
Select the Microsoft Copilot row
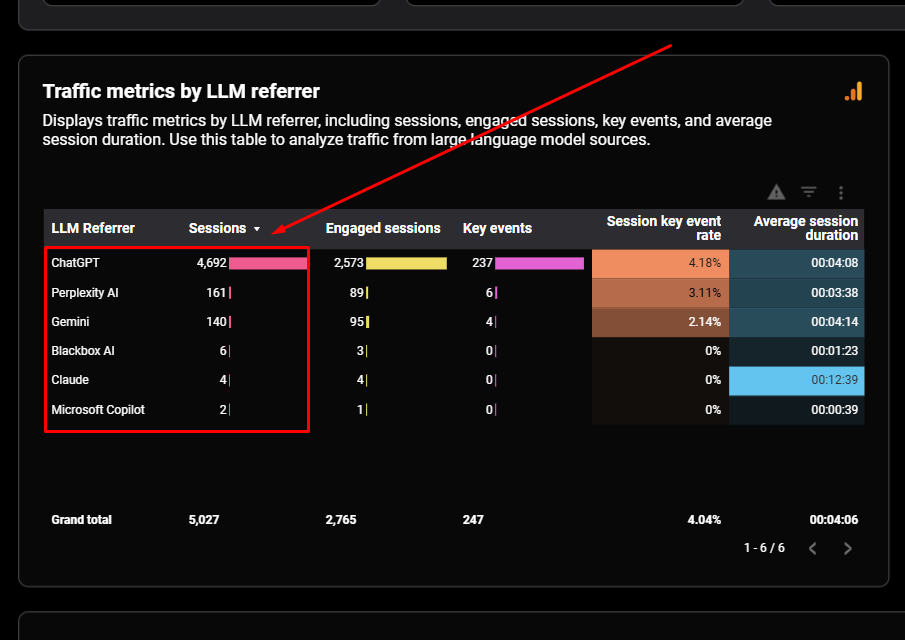coord(98,409)
